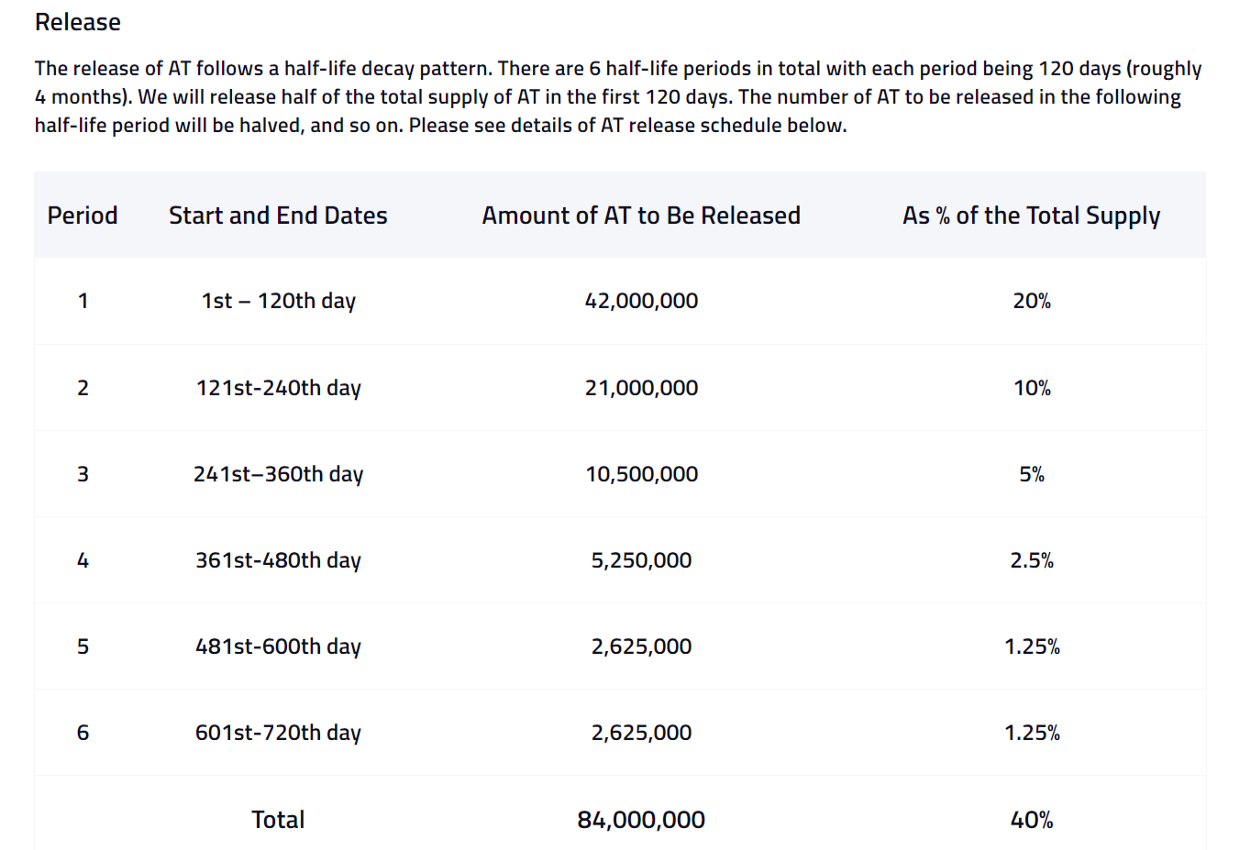This screenshot has width=1250, height=850.
Task: Click the '601st-720th day' cell
Action: 278,733
